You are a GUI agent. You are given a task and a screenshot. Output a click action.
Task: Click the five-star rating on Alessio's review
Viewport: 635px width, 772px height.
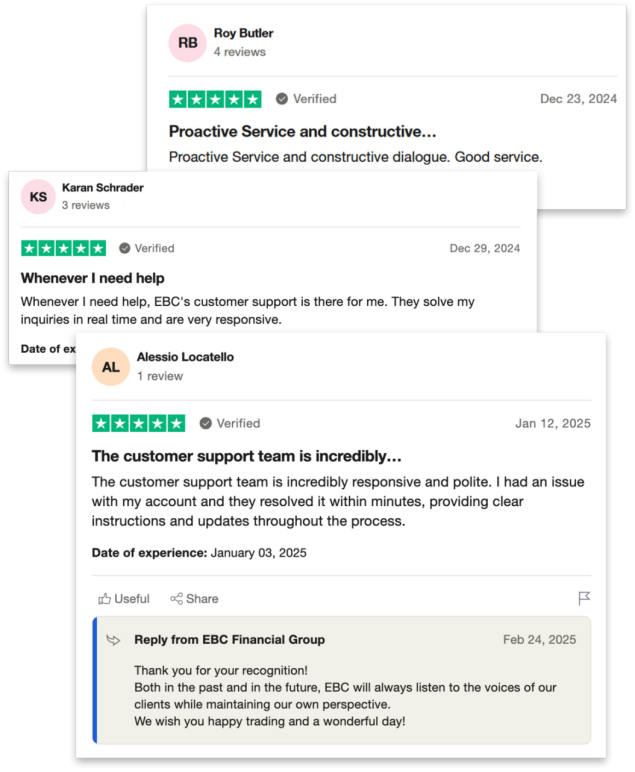[x=139, y=423]
